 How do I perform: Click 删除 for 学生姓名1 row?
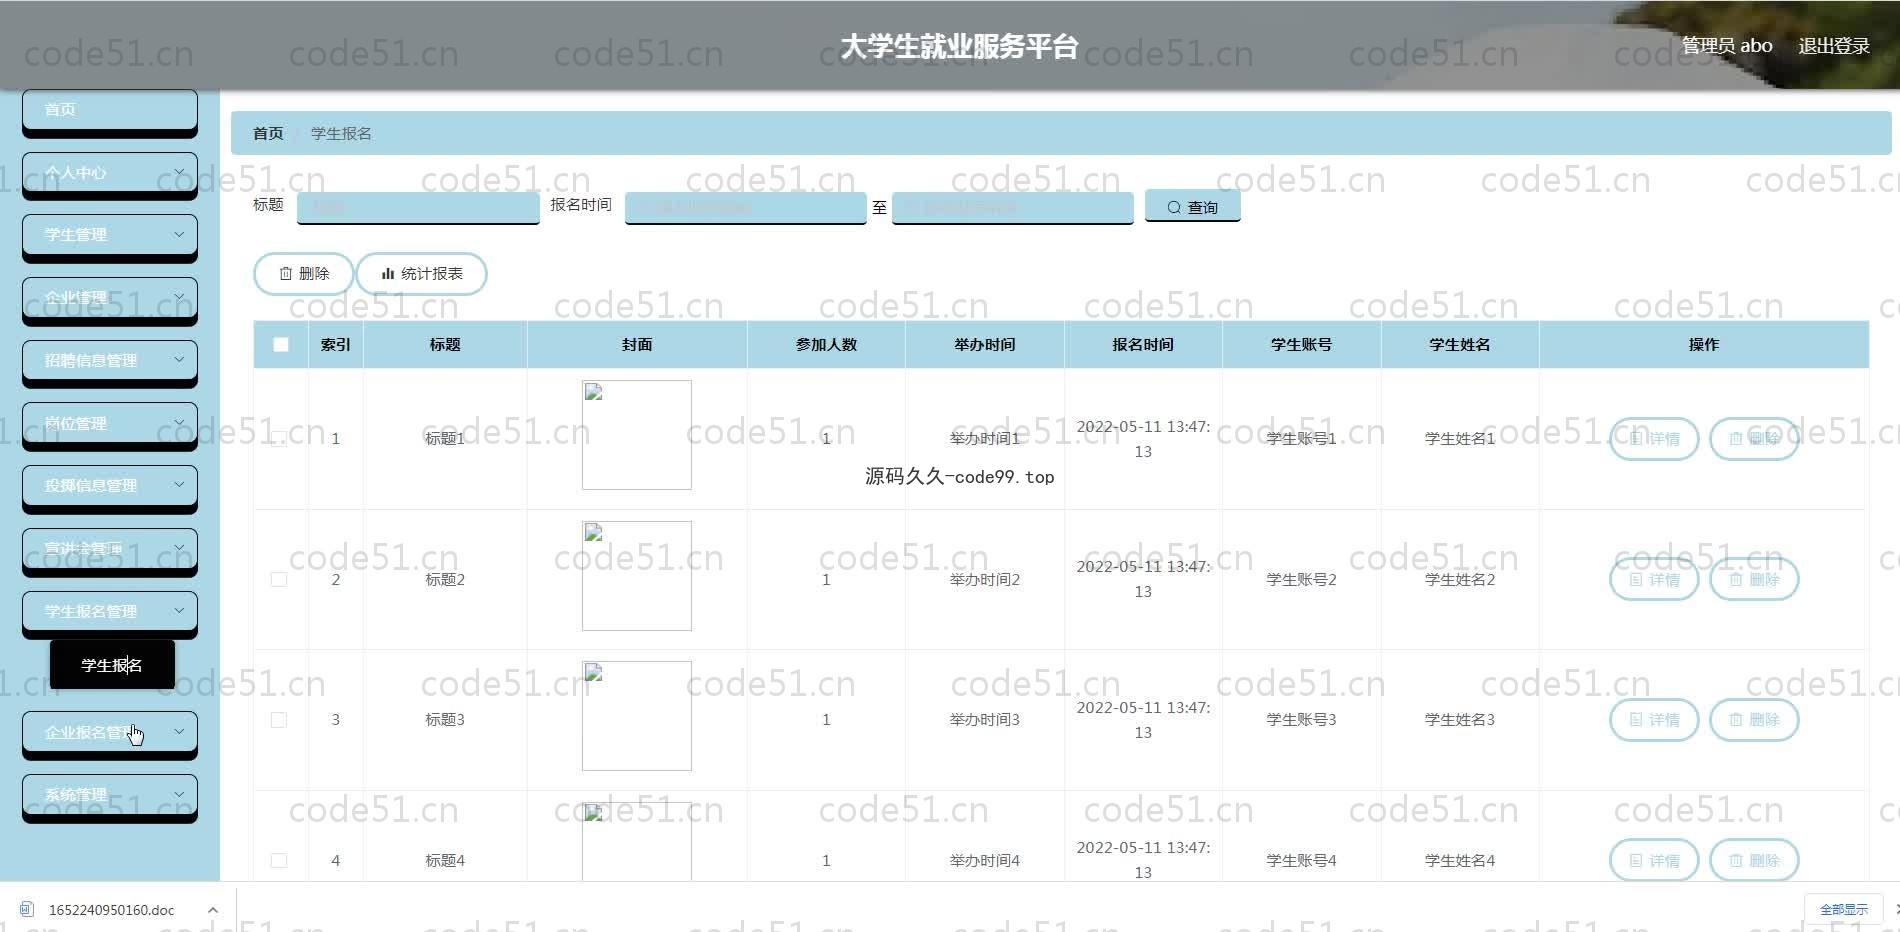point(1754,439)
